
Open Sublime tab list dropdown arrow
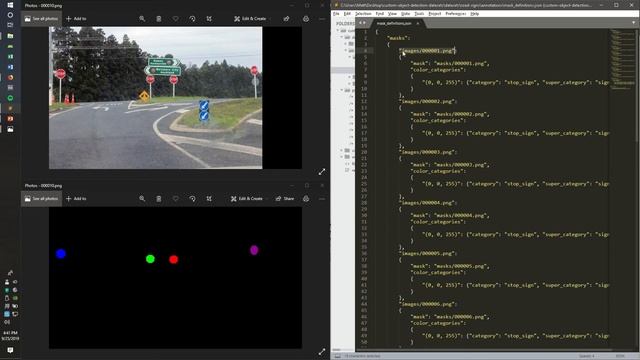click(633, 23)
